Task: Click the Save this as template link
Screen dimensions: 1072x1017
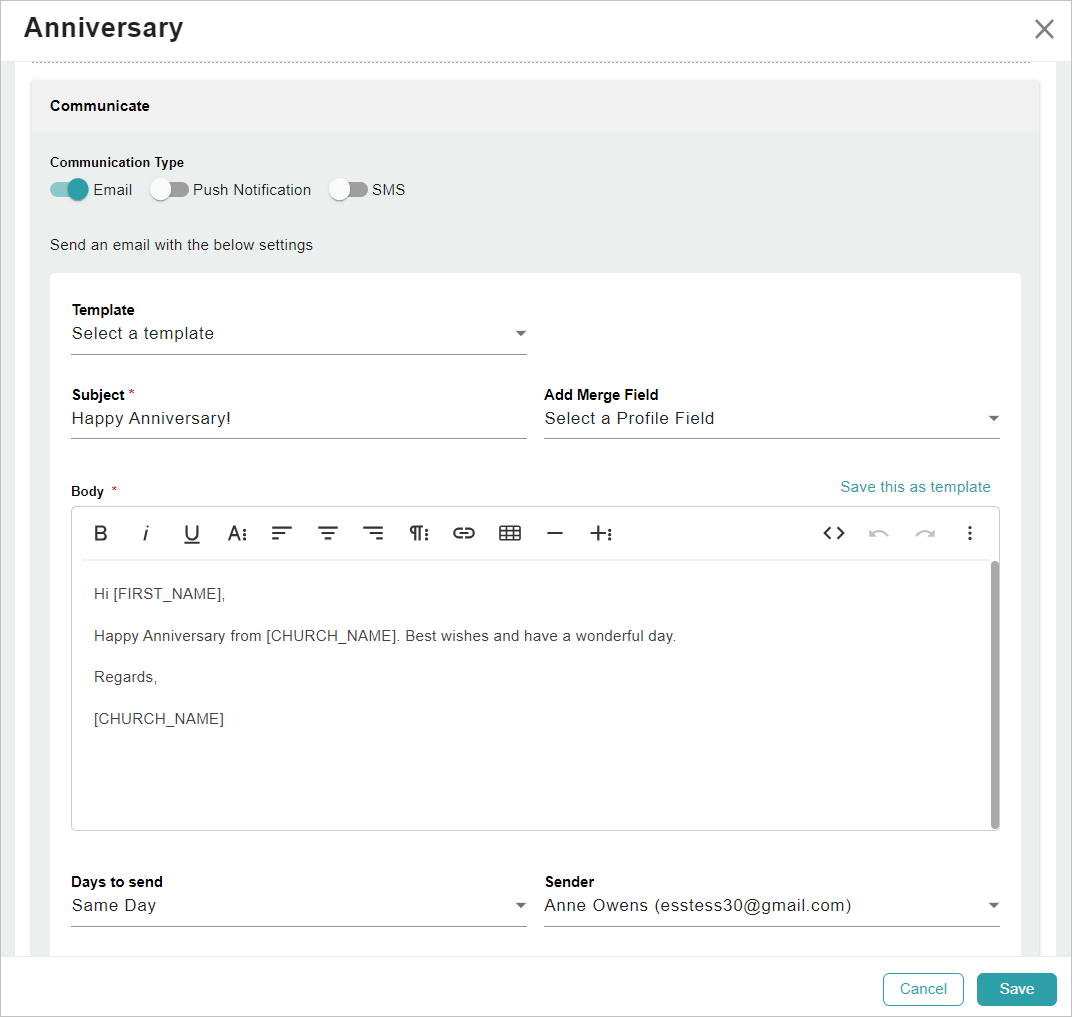Action: click(x=915, y=487)
